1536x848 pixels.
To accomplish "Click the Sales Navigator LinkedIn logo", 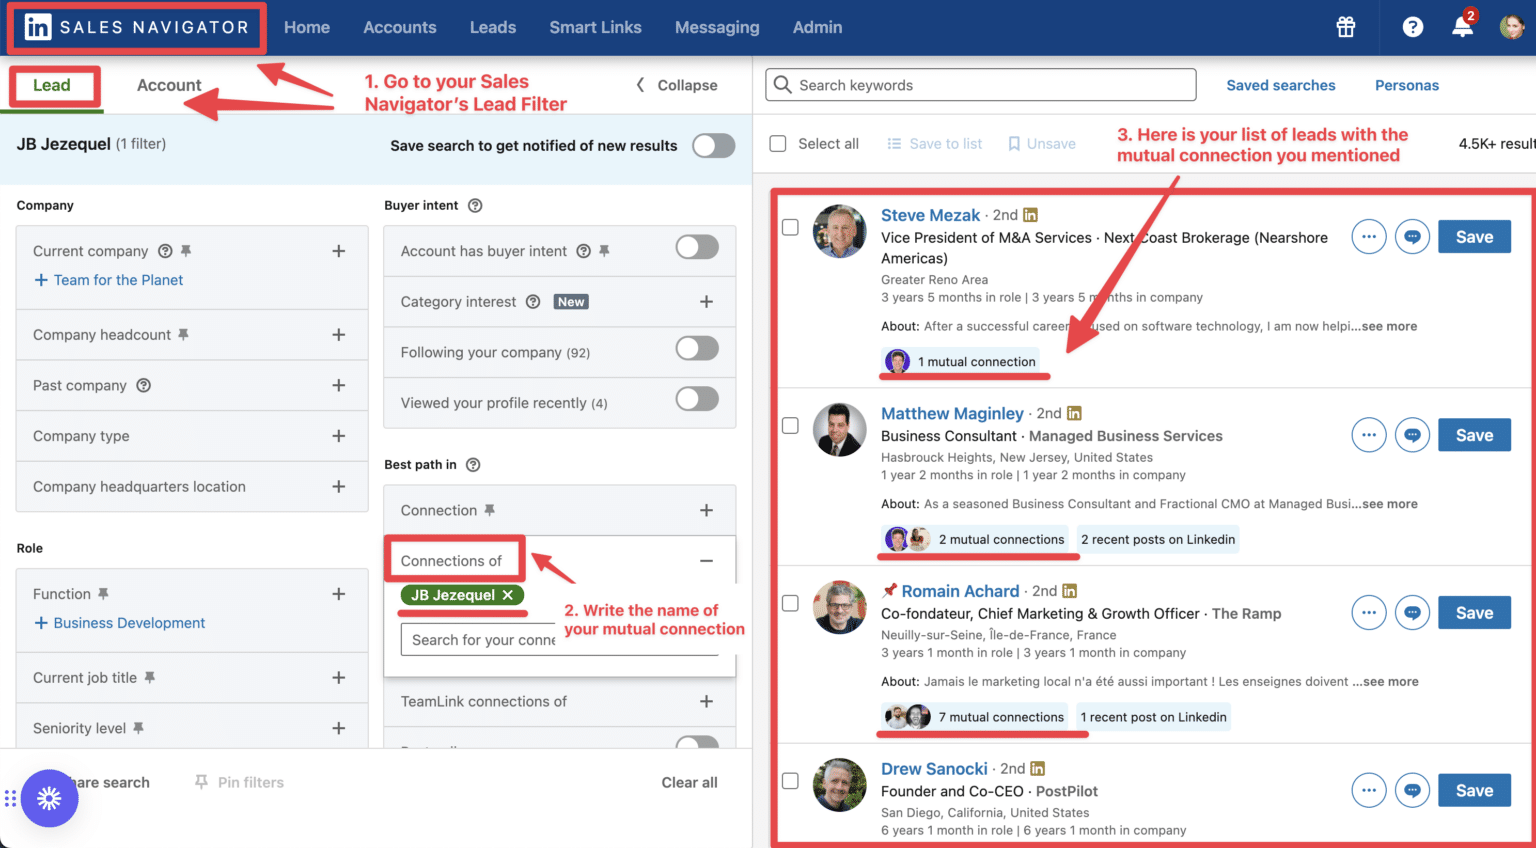I will tap(37, 27).
